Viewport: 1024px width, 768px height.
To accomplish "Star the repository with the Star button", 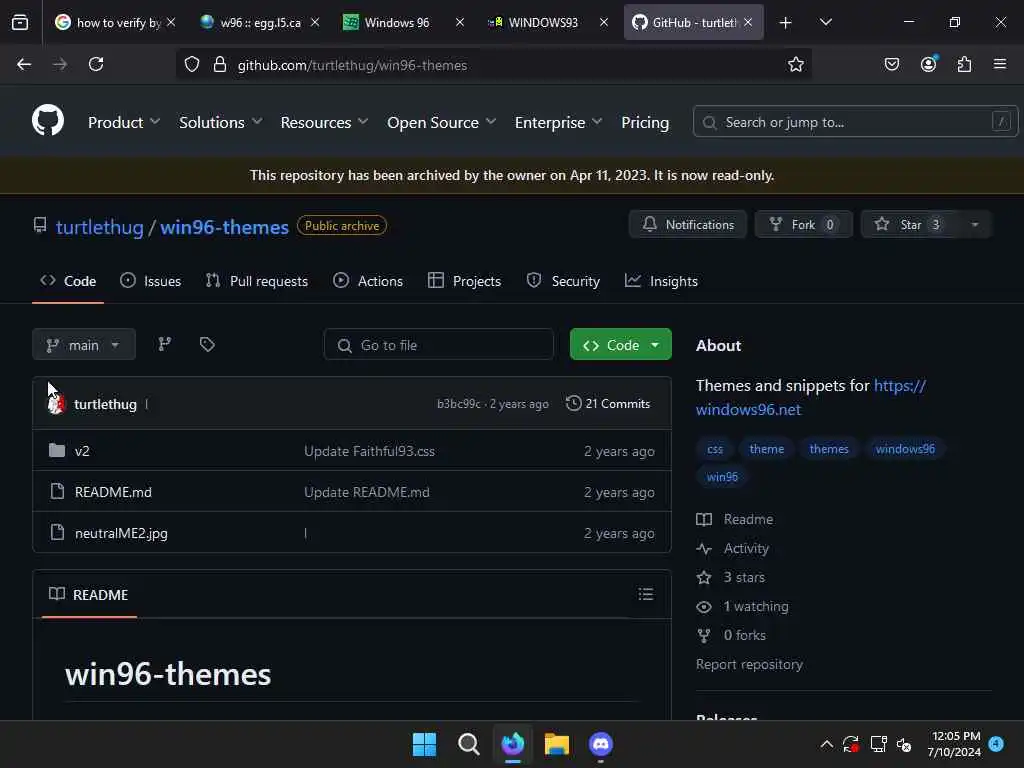I will pyautogui.click(x=910, y=225).
